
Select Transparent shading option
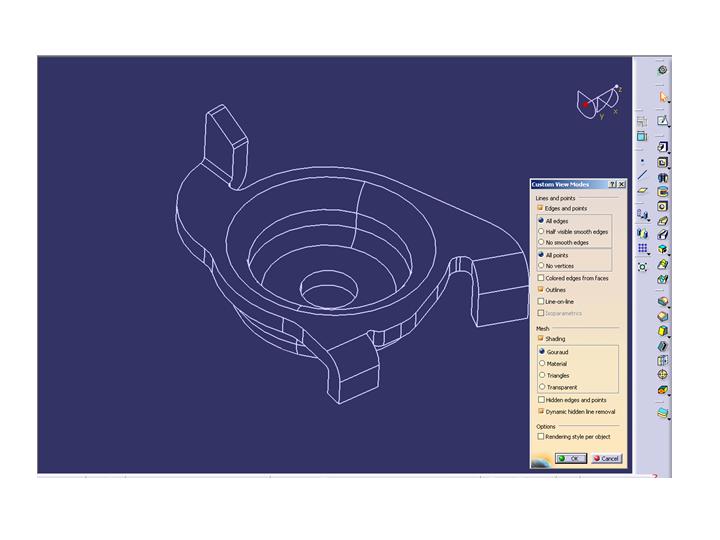coord(542,387)
